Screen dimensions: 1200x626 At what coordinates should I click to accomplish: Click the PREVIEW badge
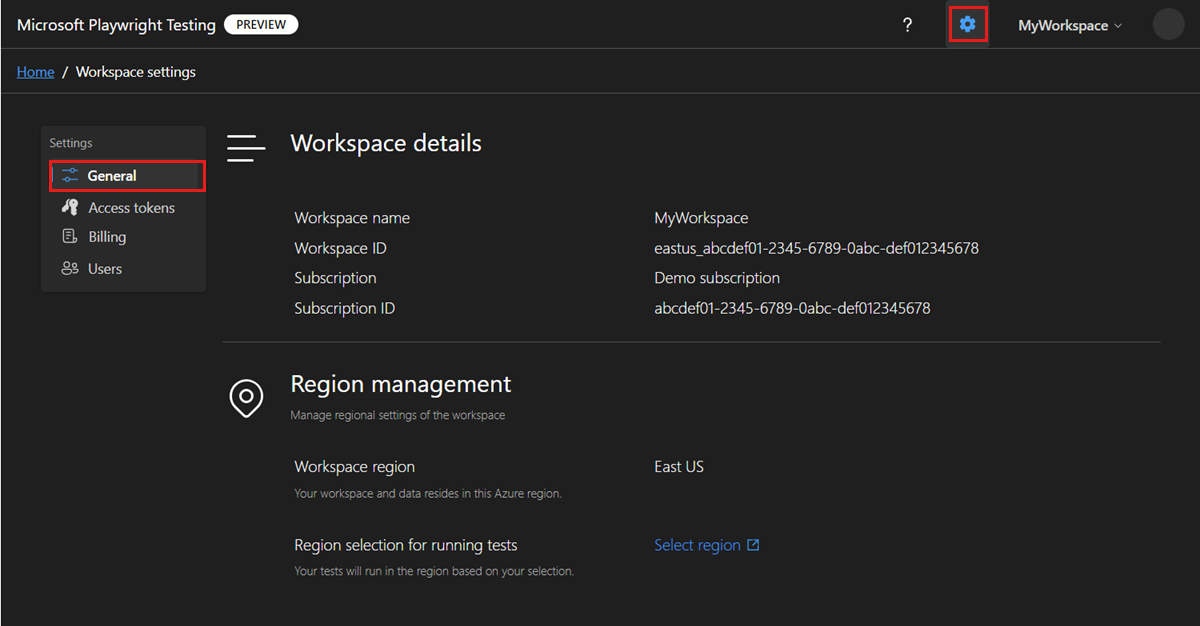click(x=261, y=25)
